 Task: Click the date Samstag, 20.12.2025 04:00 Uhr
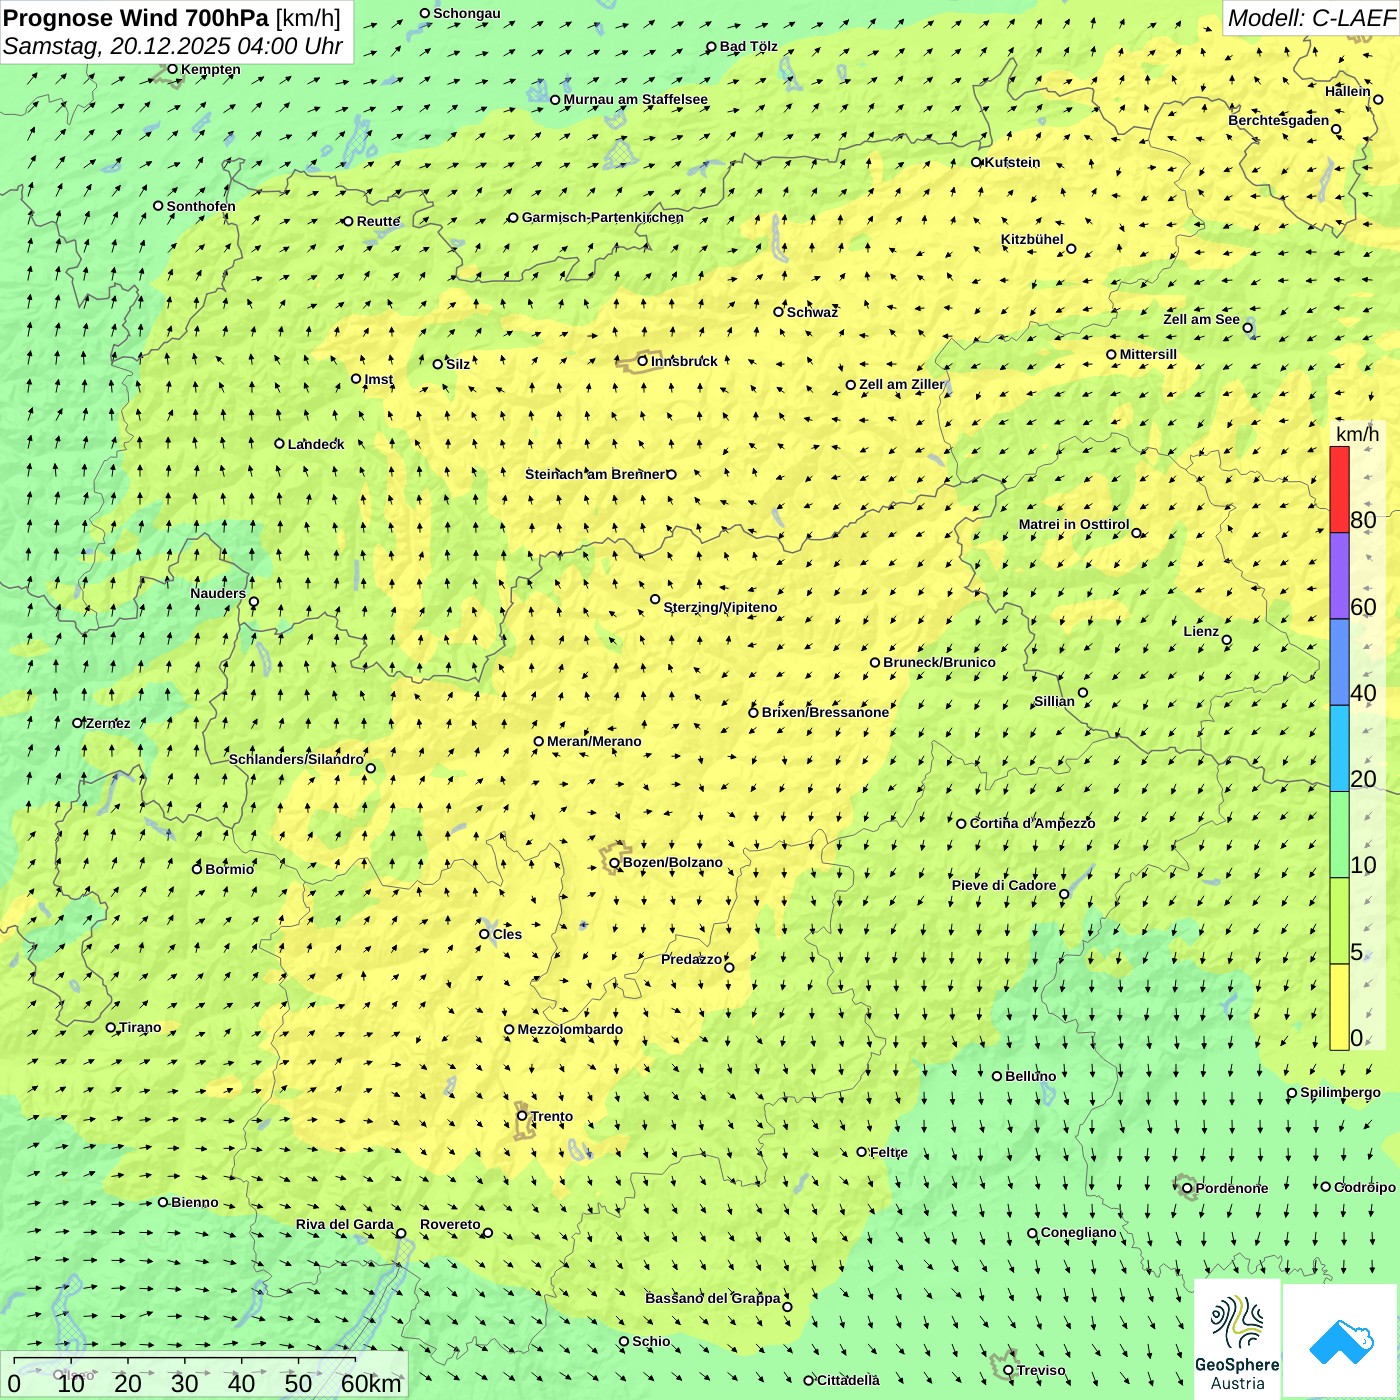coord(173,46)
